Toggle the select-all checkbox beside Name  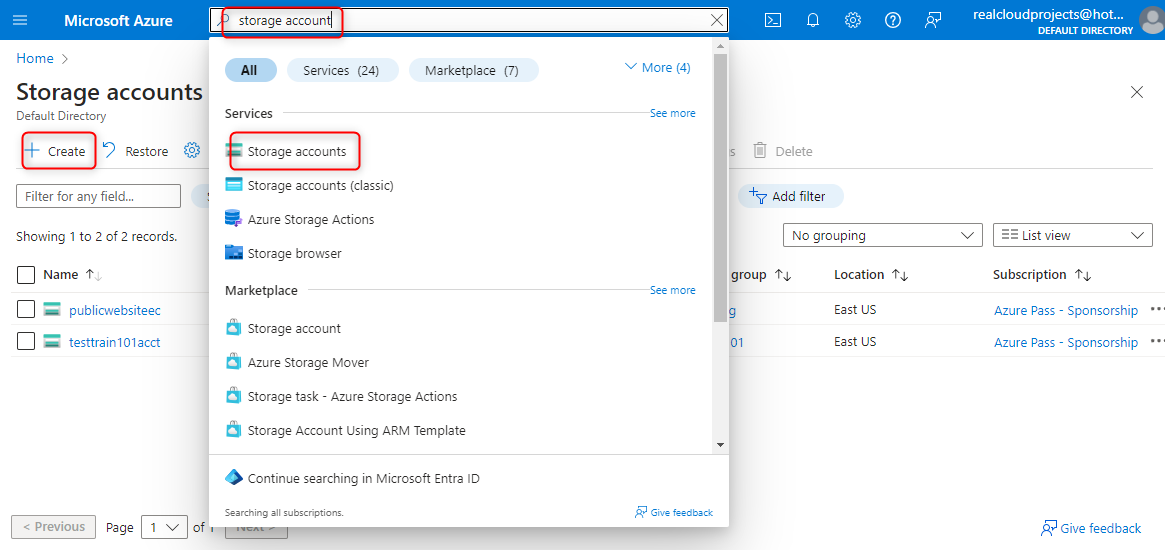tap(26, 275)
